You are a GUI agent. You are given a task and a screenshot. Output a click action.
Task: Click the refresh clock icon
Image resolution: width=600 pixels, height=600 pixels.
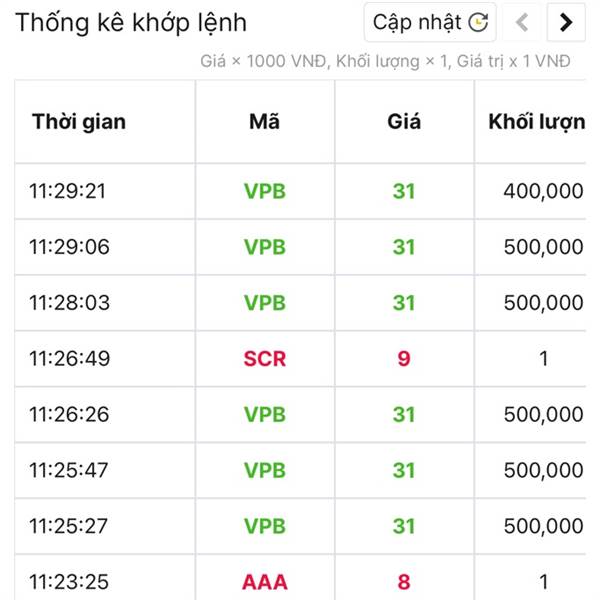click(x=478, y=22)
